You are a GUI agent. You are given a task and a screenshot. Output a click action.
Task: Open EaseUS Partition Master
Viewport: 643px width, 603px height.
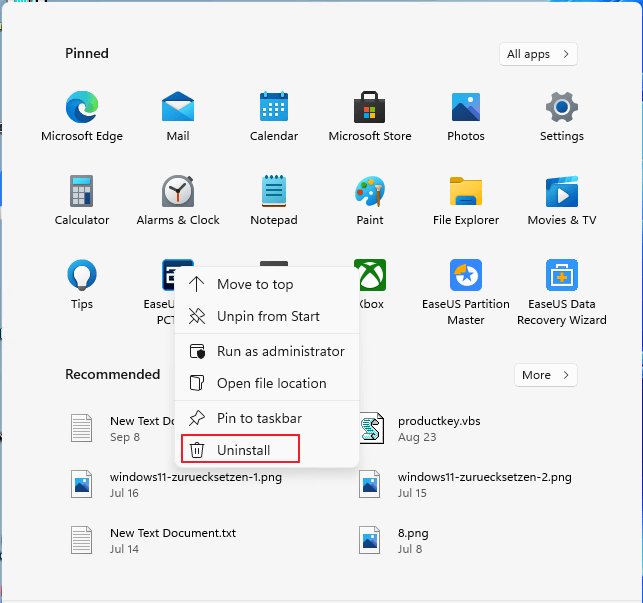click(x=466, y=276)
